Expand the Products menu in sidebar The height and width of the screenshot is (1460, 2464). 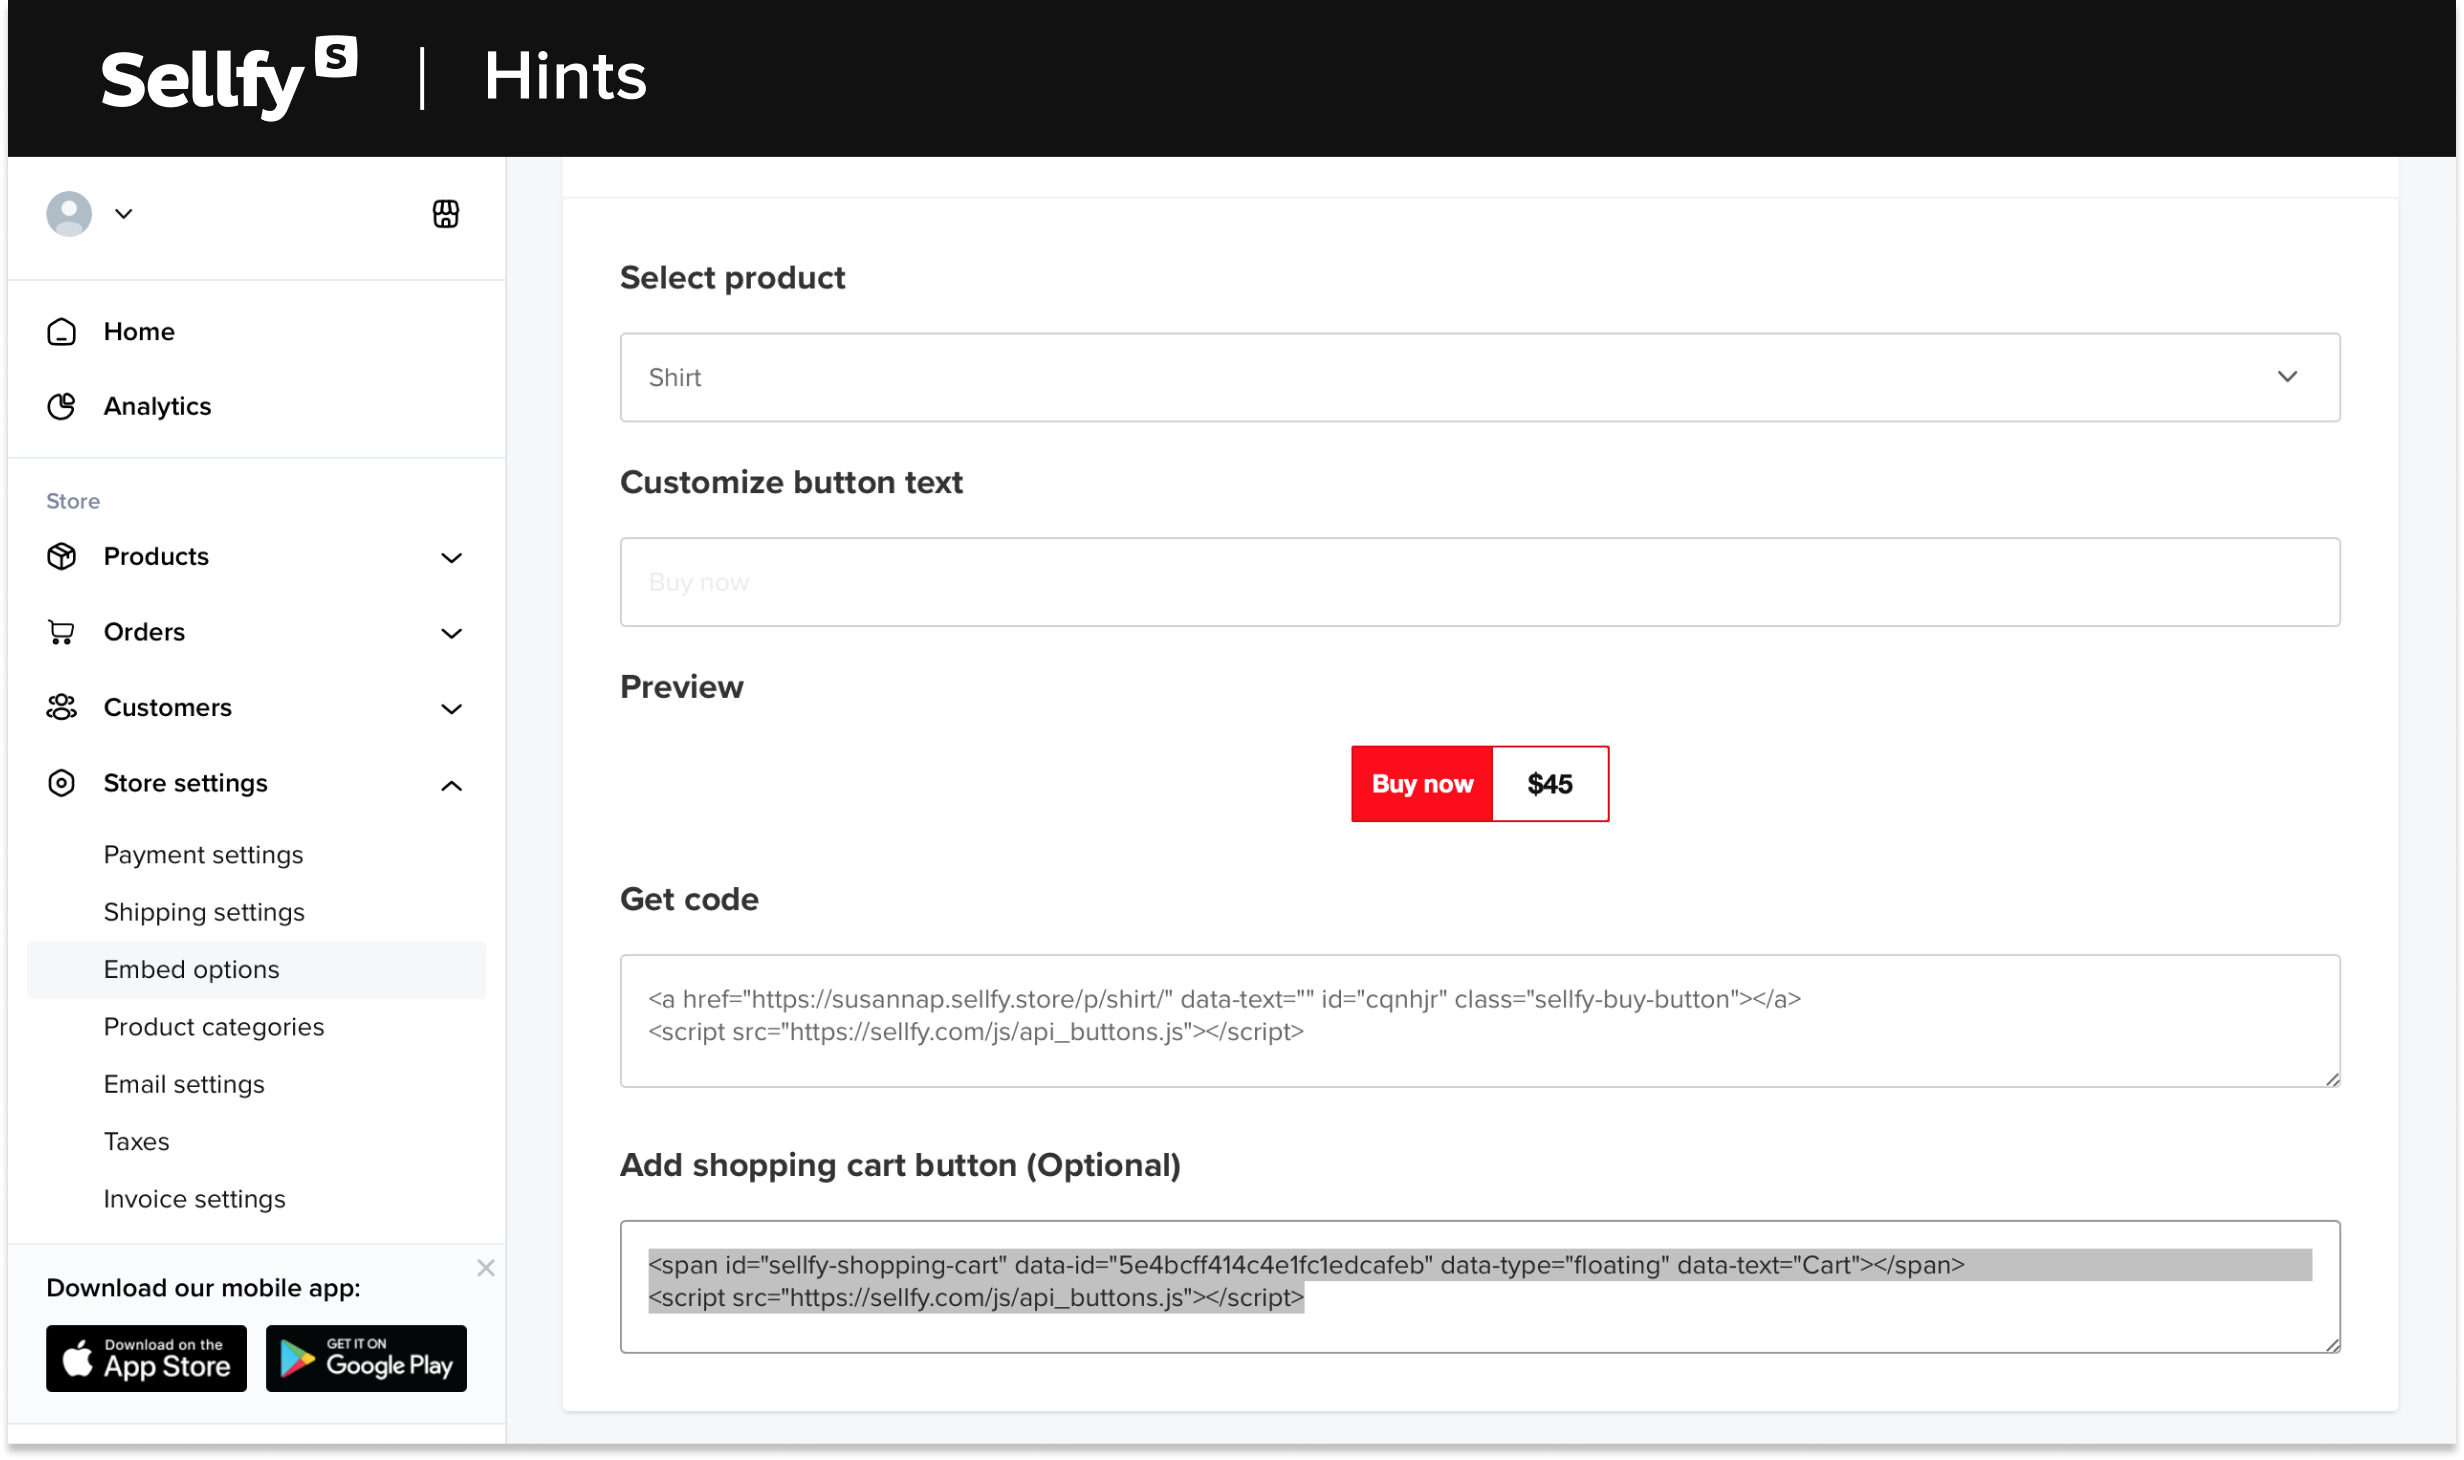coord(252,556)
